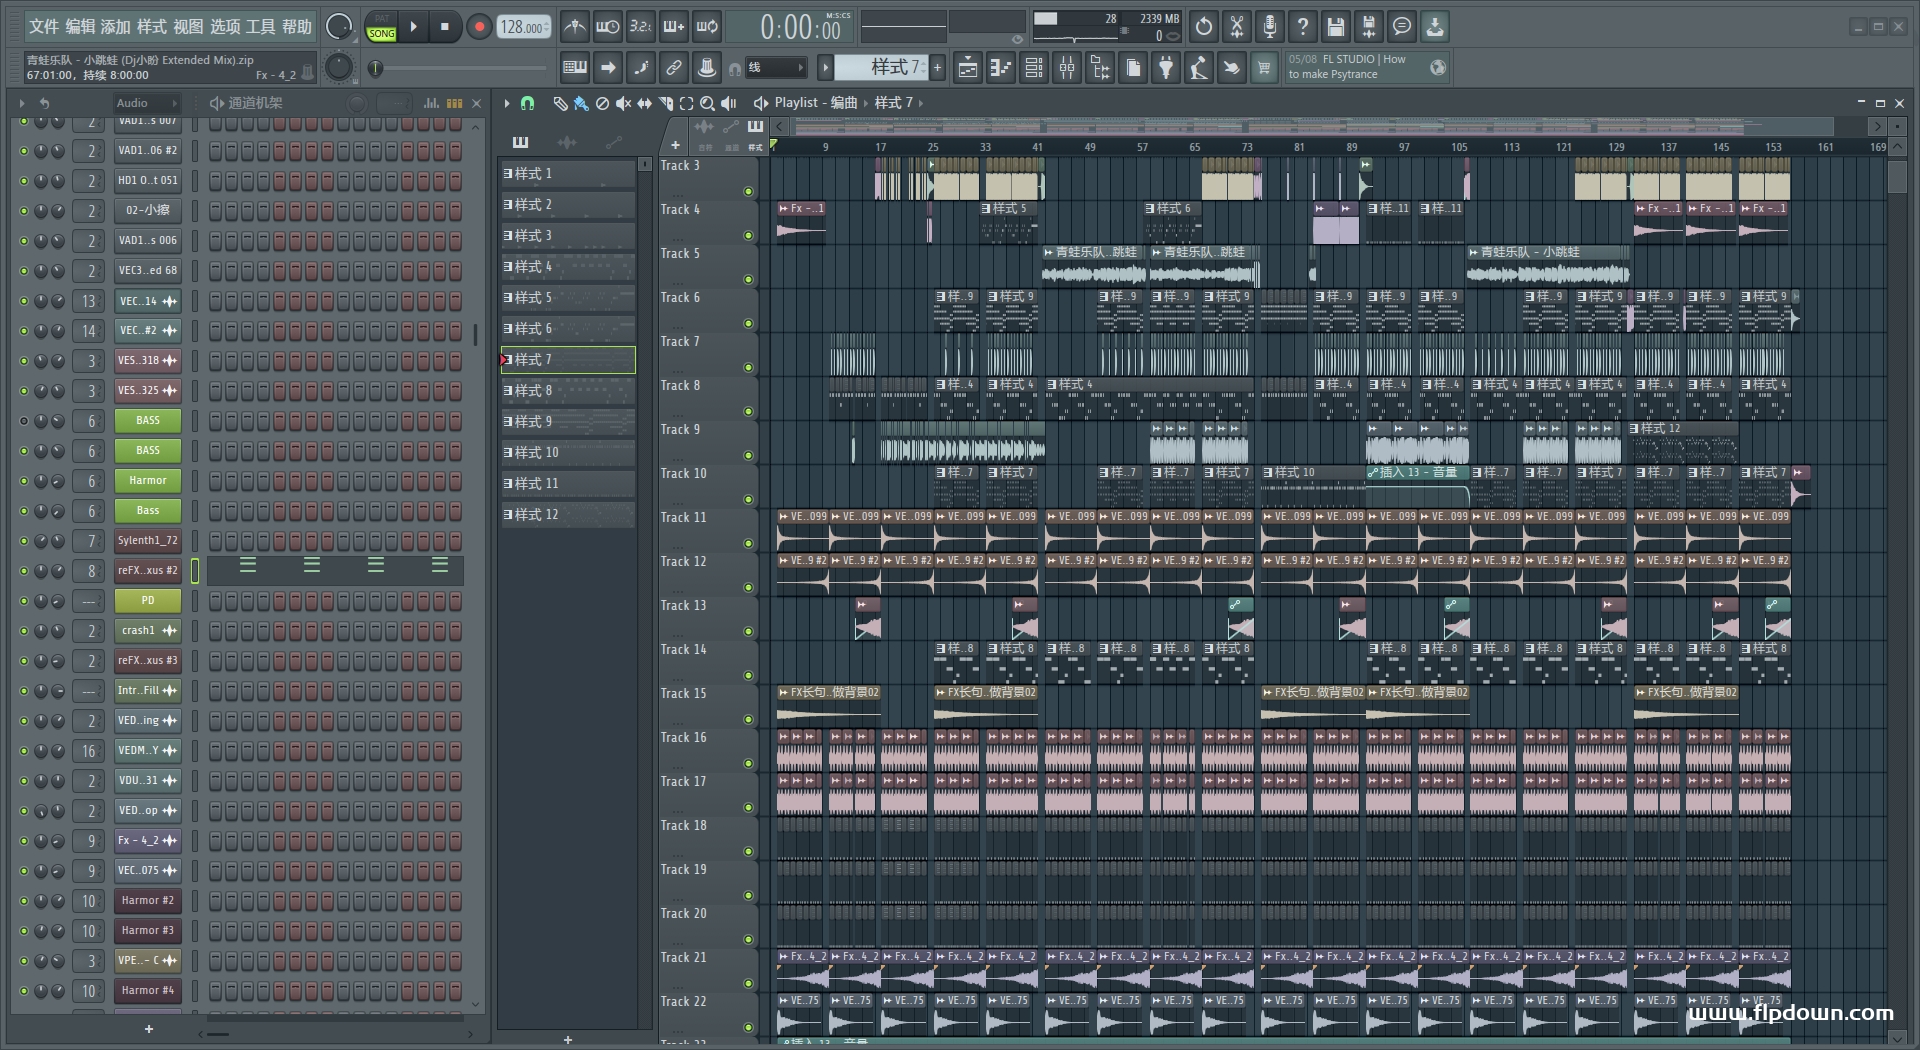The height and width of the screenshot is (1050, 1920).
Task: Click the undo history (one-click) circular arrow icon
Action: [x=1204, y=27]
